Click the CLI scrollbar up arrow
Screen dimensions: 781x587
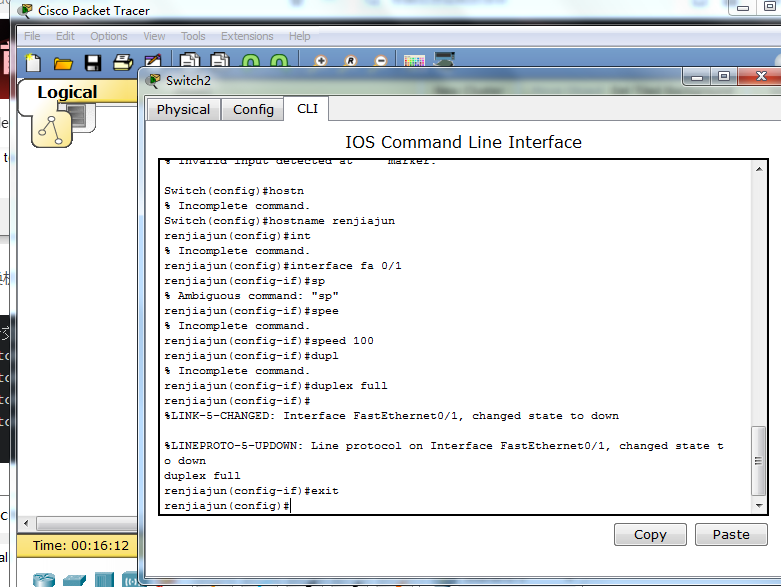pyautogui.click(x=759, y=169)
